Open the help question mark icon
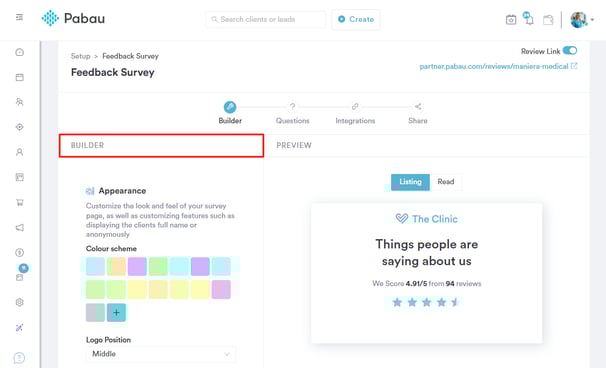The width and height of the screenshot is (606, 368). point(19,358)
